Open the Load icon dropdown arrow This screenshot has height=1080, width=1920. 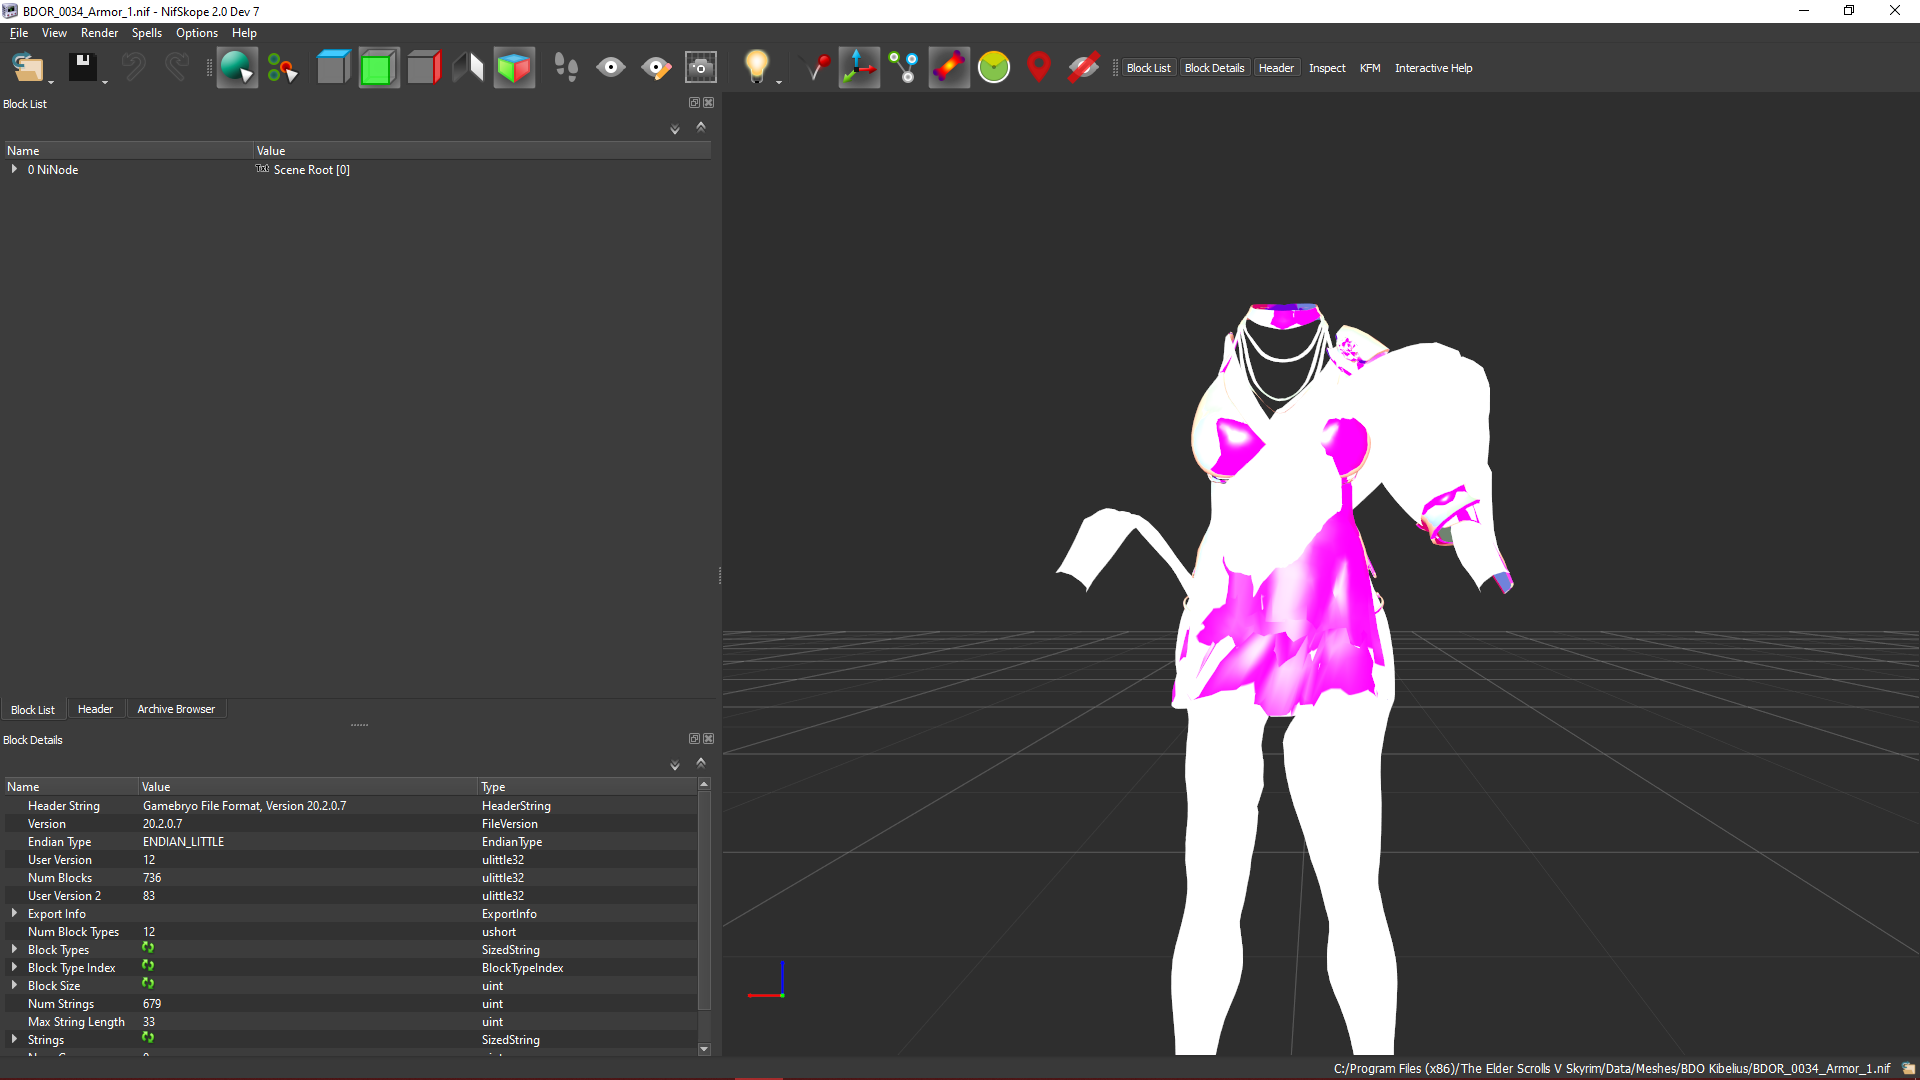[51, 82]
